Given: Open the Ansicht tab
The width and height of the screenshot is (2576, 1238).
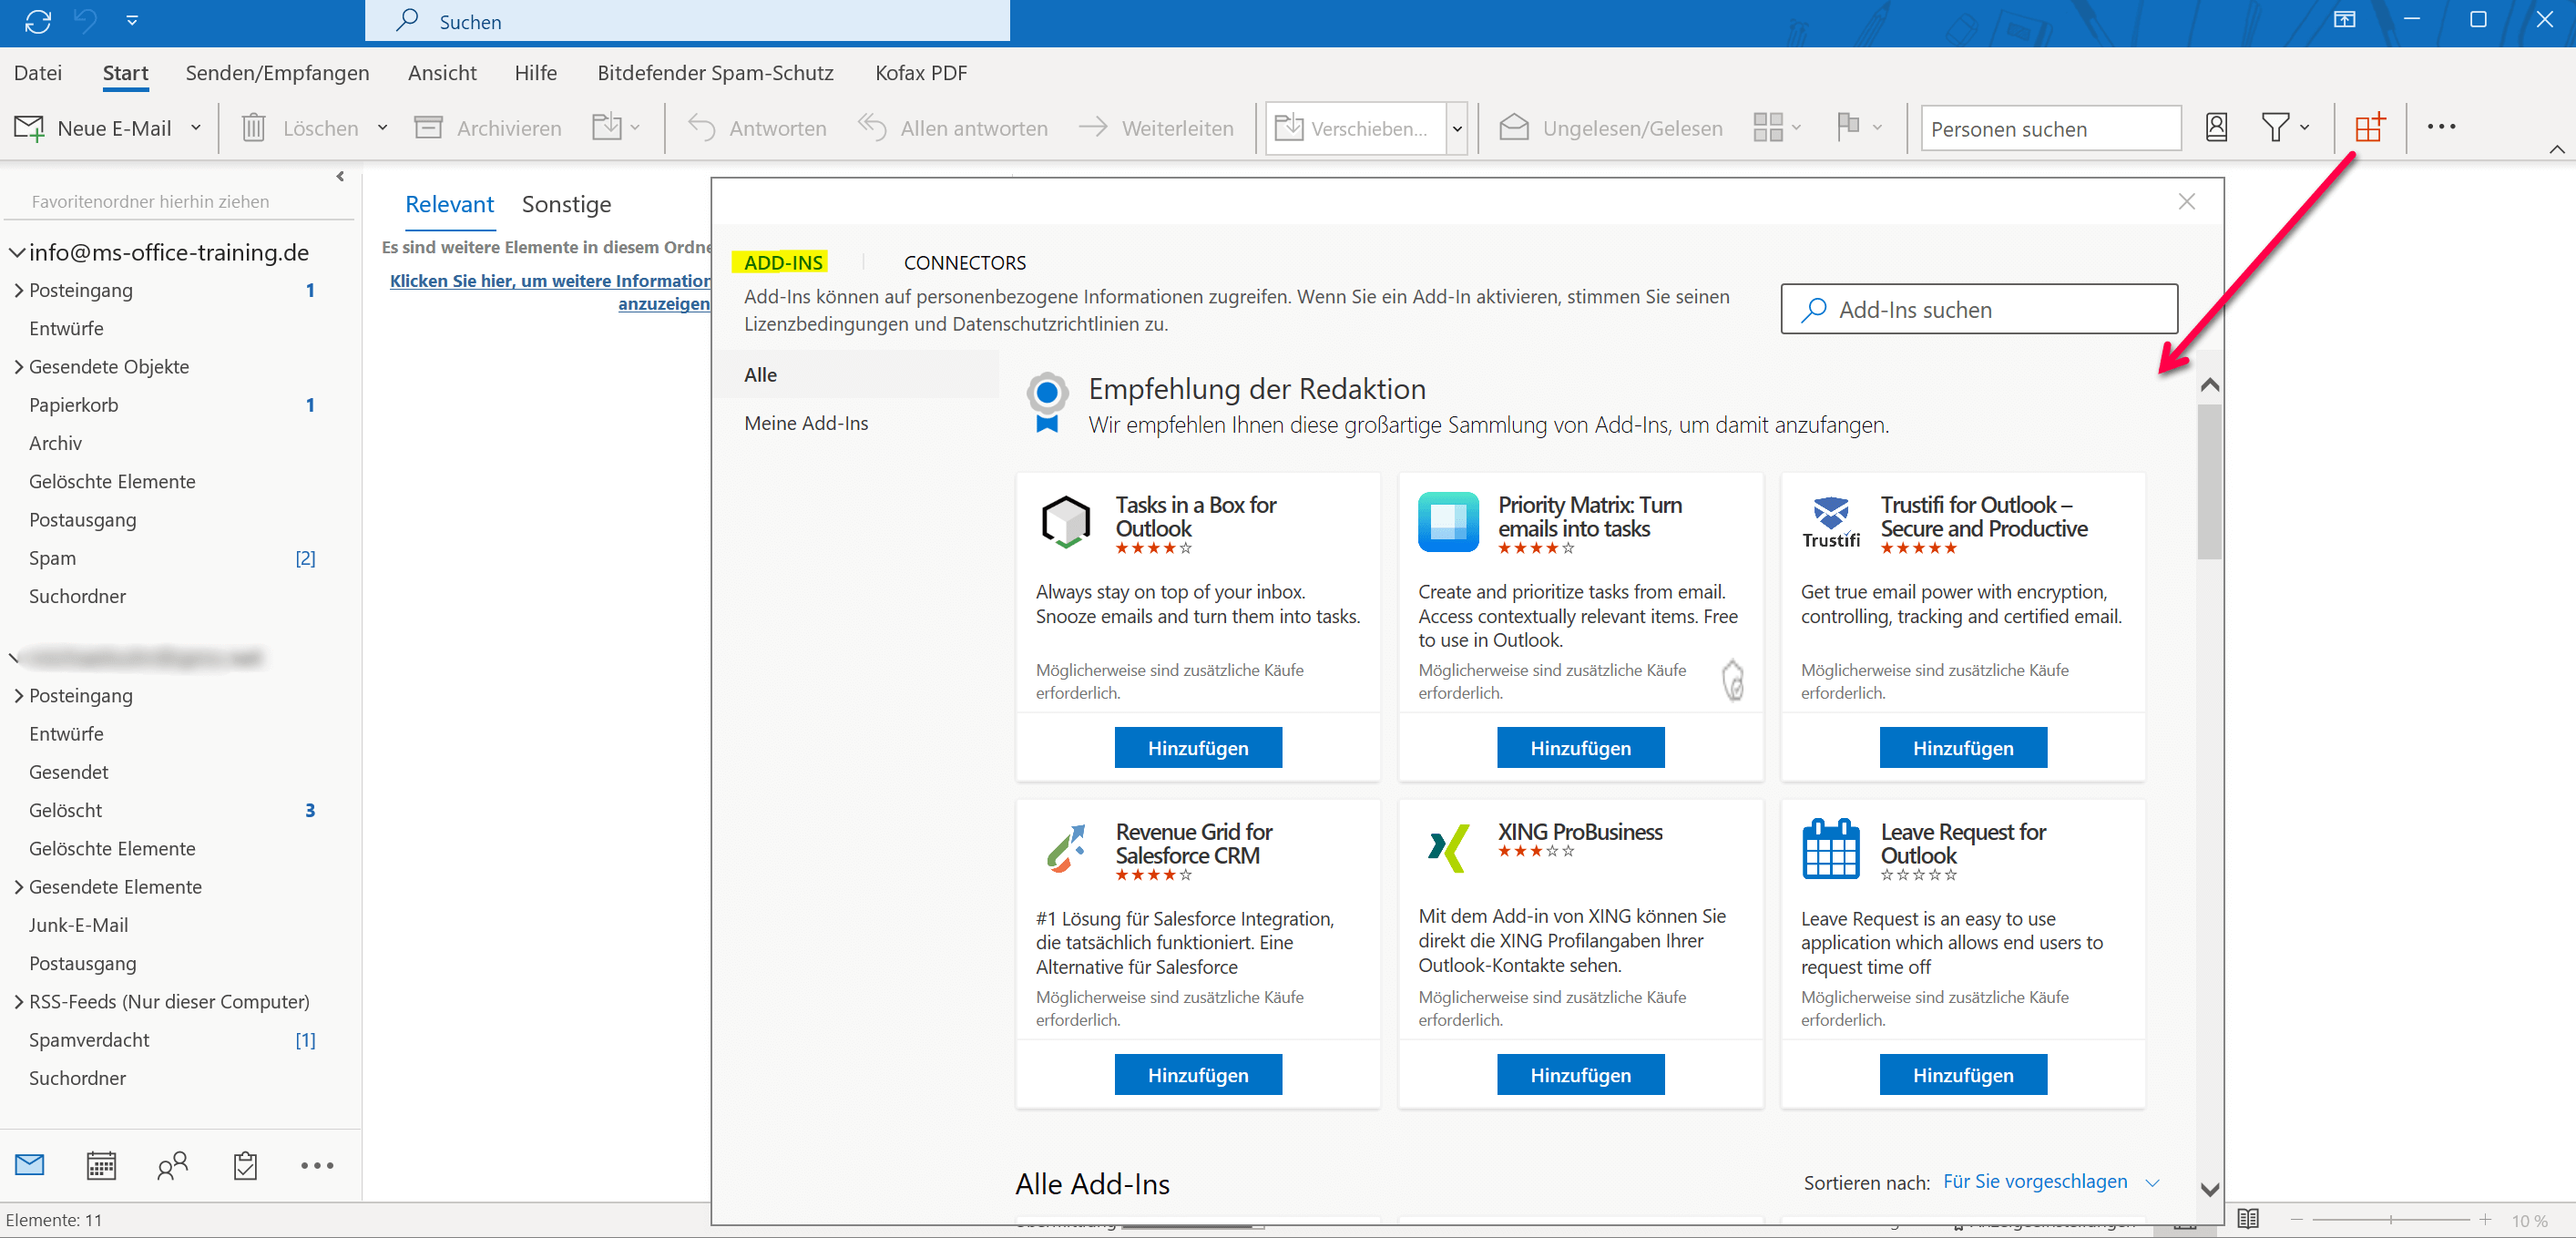Looking at the screenshot, I should click(442, 73).
